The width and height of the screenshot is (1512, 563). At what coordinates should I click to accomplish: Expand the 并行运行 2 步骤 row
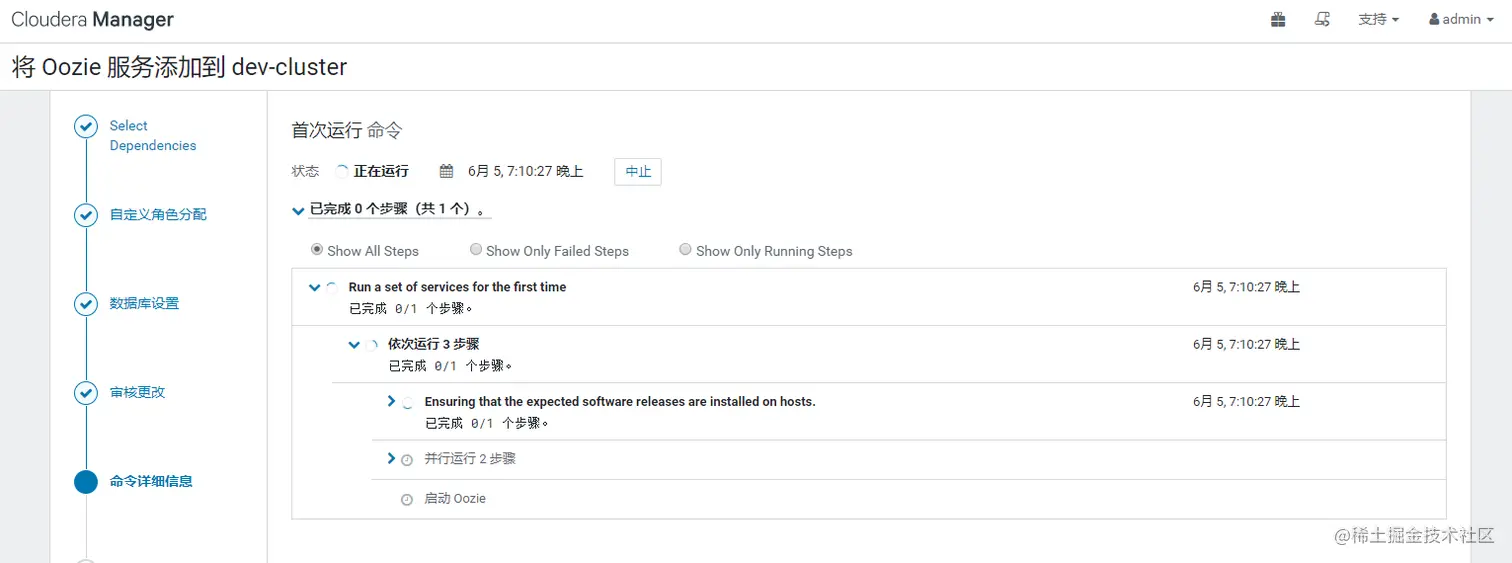coord(391,459)
